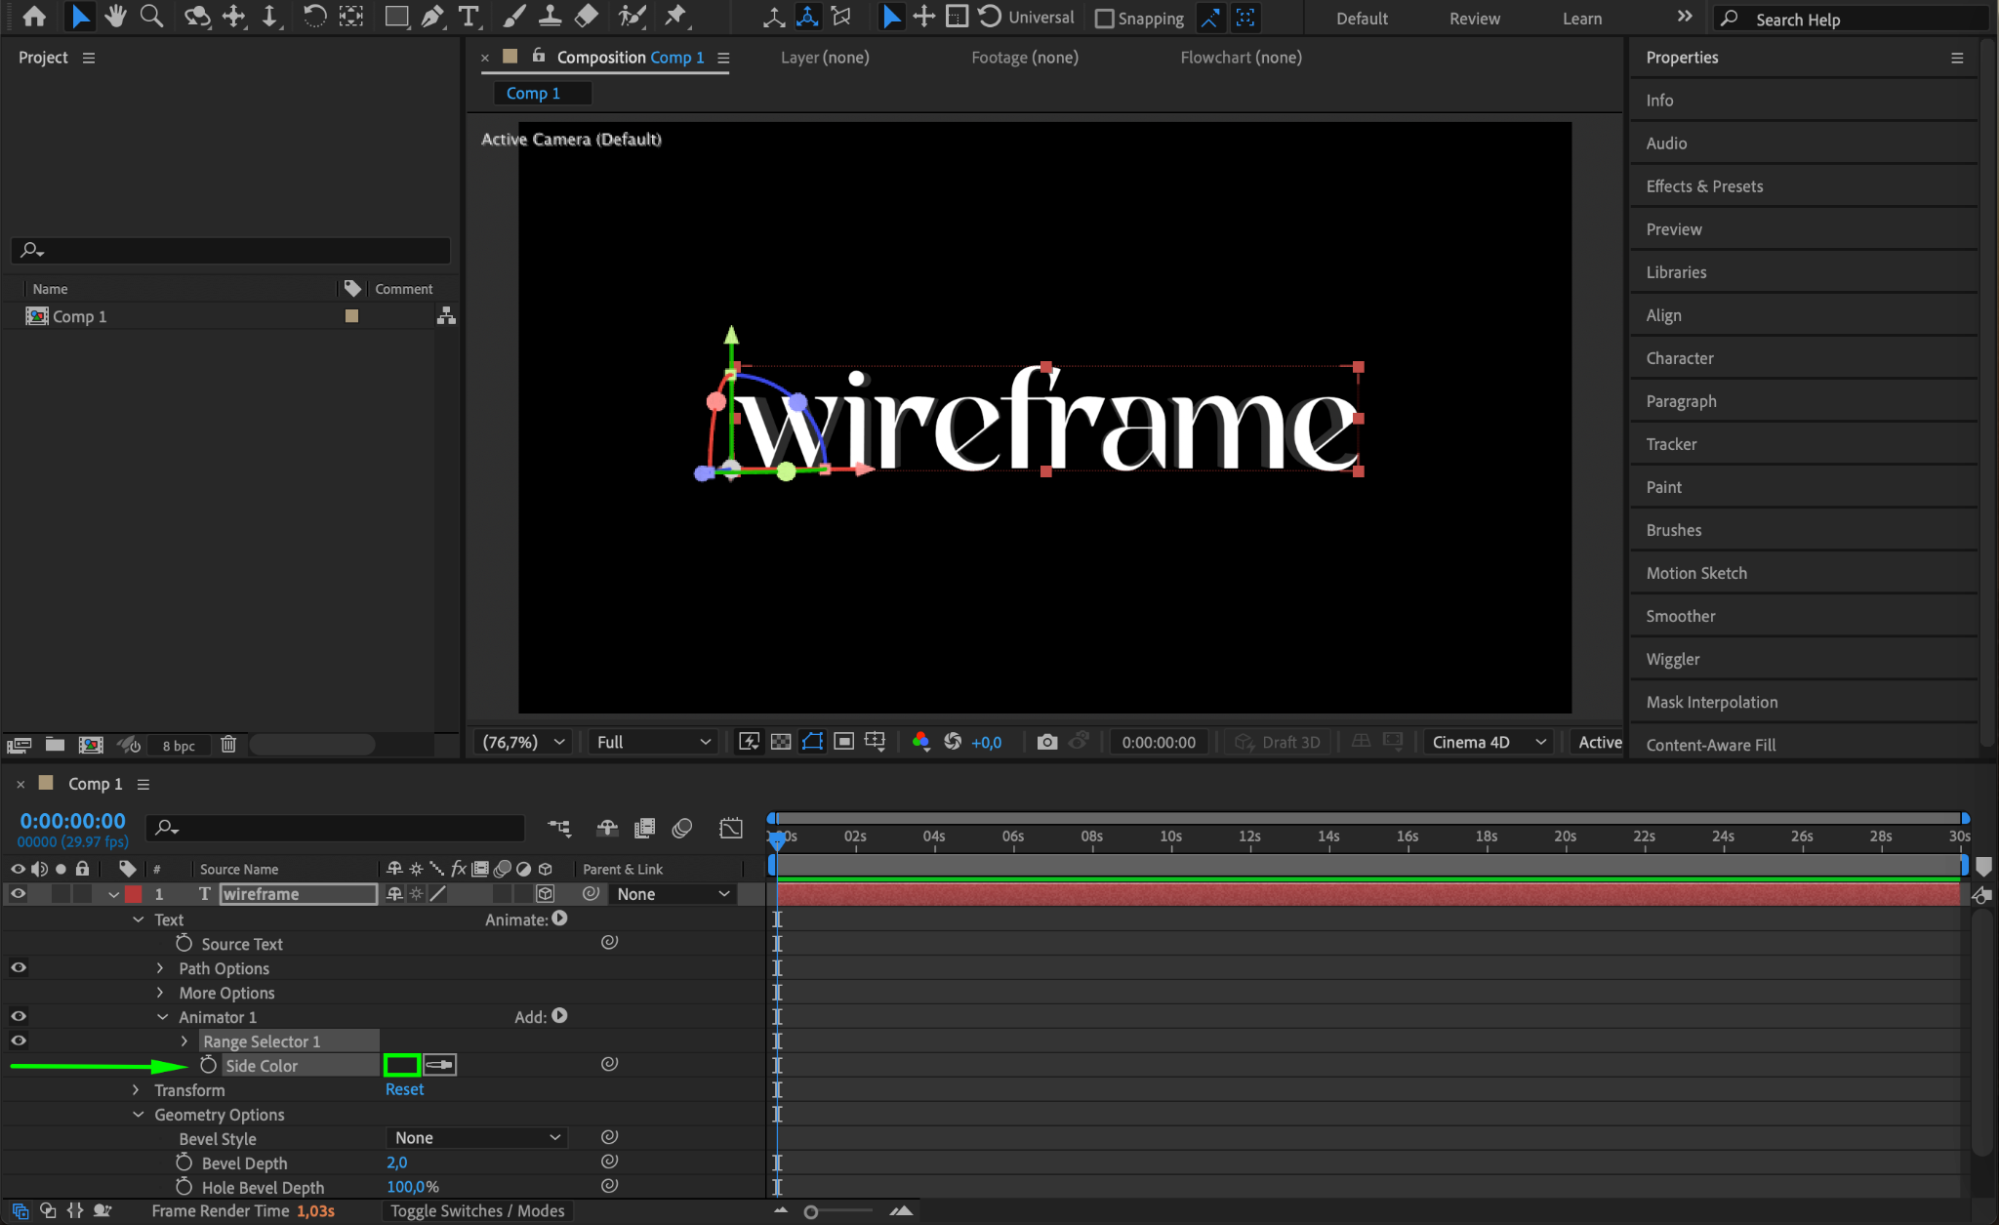Open the Cinema 4D renderer dropdown

click(1488, 742)
